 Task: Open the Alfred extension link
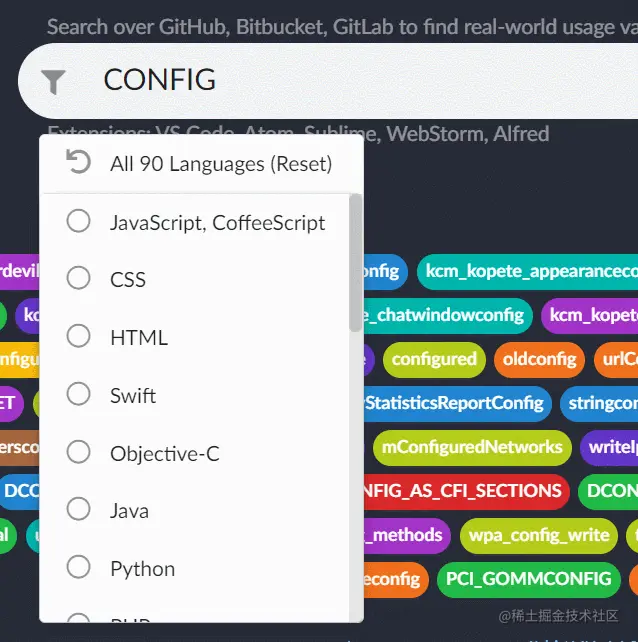[521, 134]
